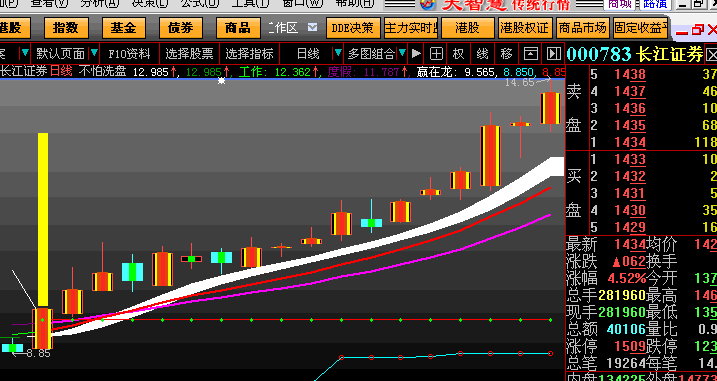Click the grid plus icon in chart toolbar
717x381 pixels.
point(436,54)
